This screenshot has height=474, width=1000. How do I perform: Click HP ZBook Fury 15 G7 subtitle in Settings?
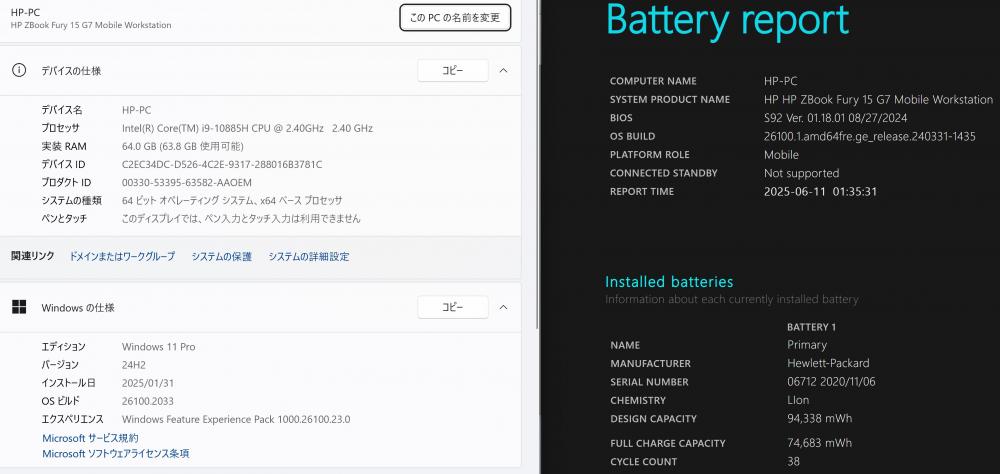pyautogui.click(x=91, y=25)
